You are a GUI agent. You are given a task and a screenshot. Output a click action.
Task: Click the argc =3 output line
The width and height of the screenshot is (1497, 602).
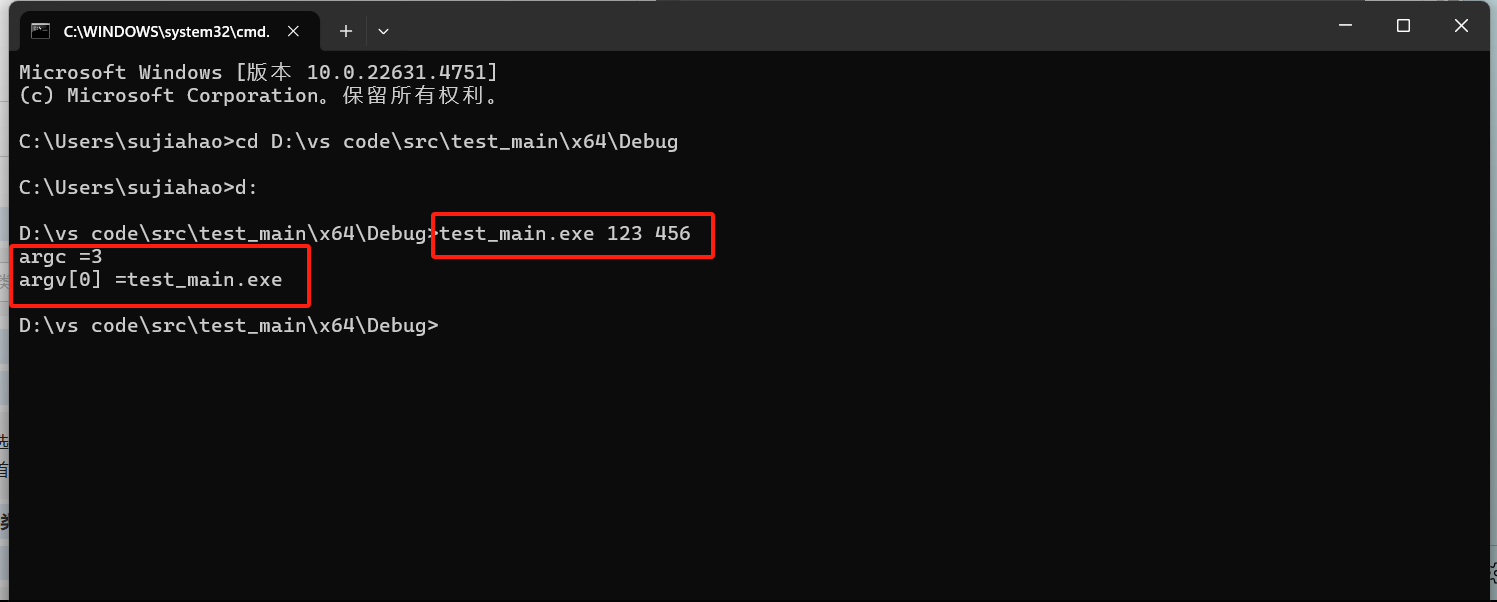click(60, 257)
